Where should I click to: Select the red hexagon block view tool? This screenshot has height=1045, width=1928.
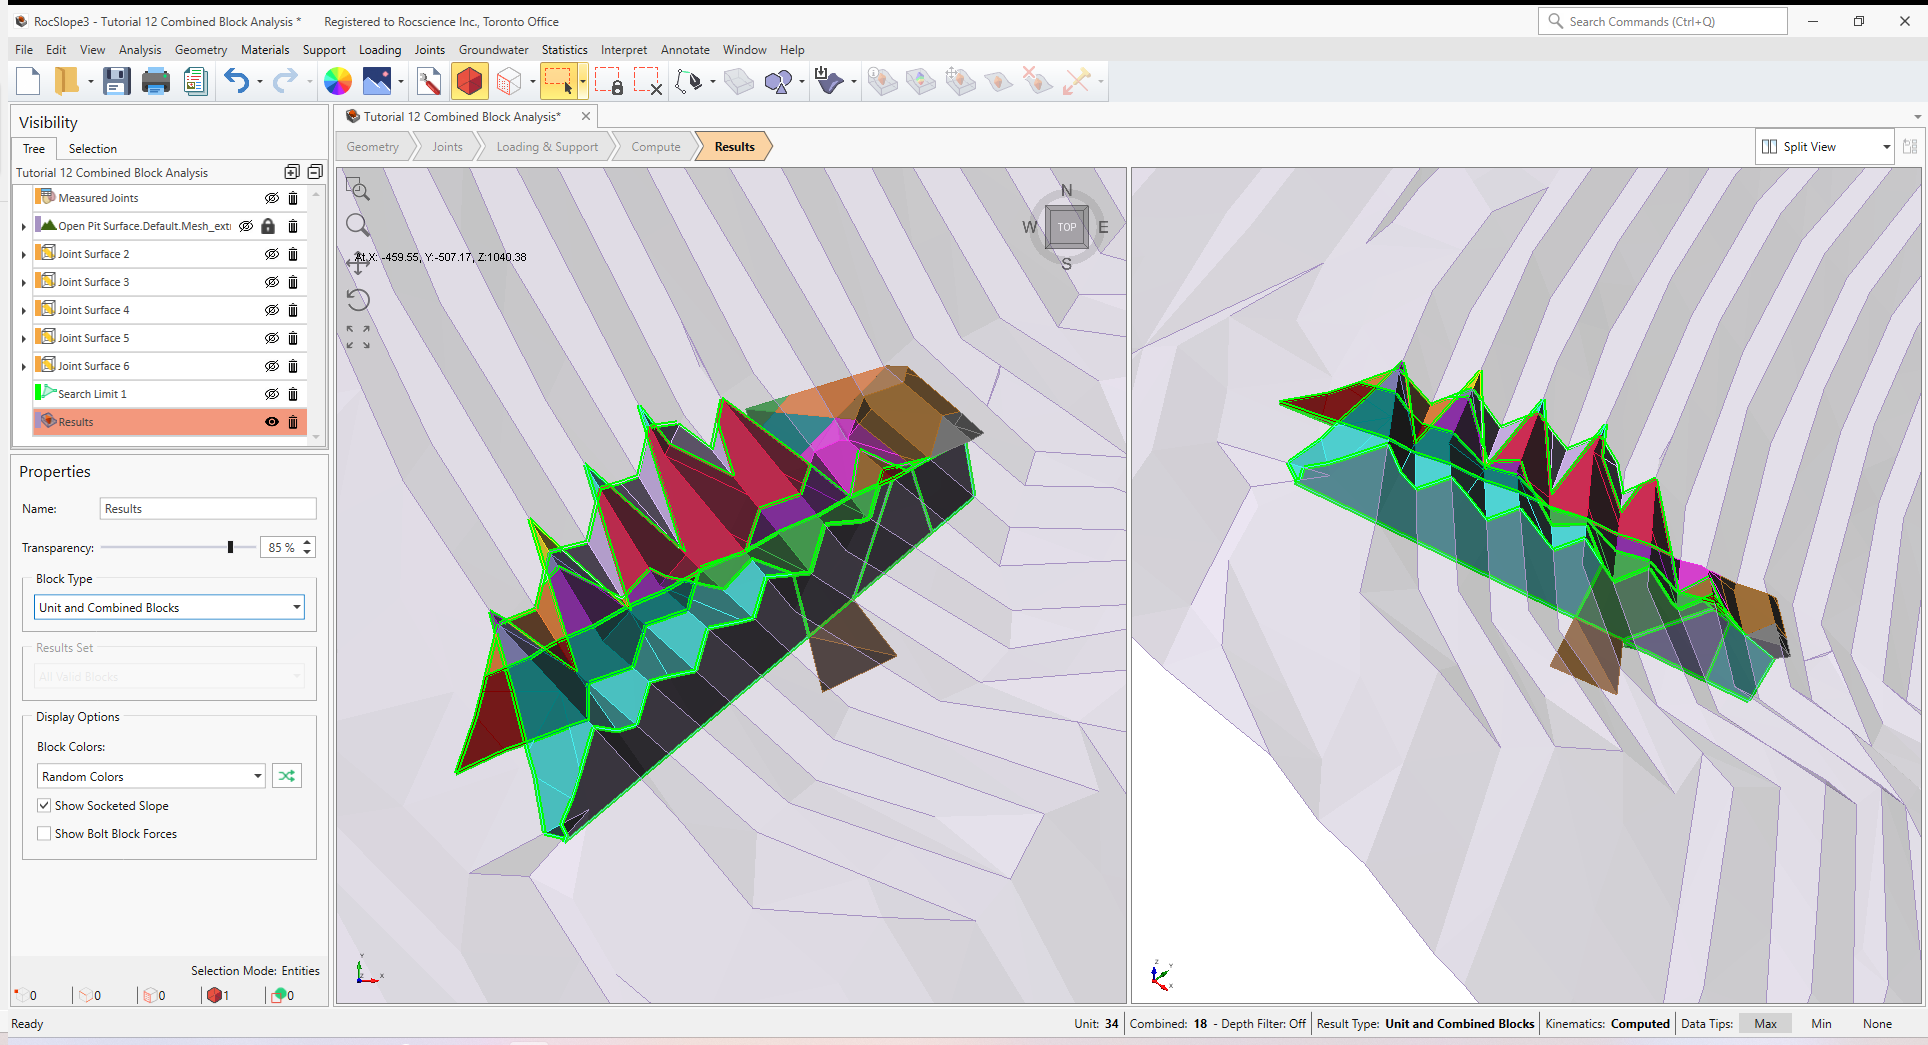tap(469, 81)
